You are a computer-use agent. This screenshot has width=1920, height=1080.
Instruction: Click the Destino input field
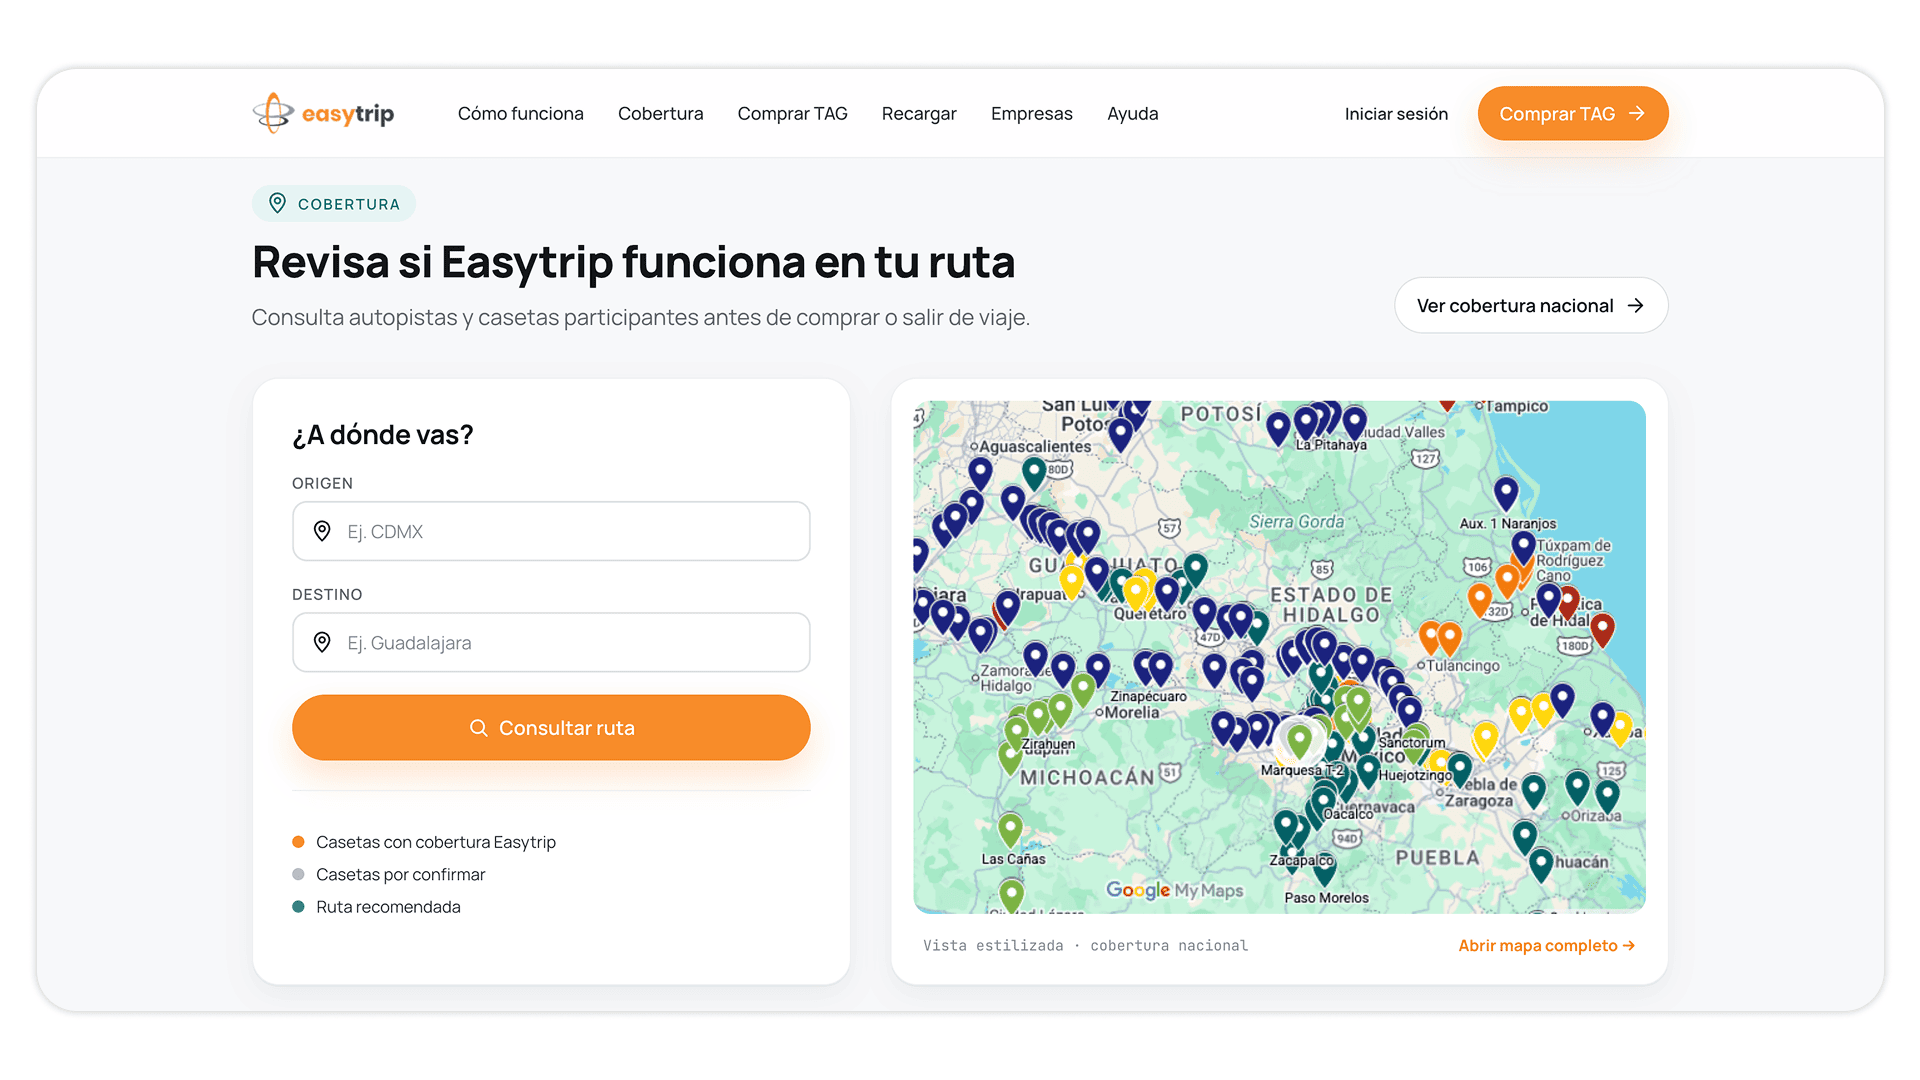click(551, 642)
